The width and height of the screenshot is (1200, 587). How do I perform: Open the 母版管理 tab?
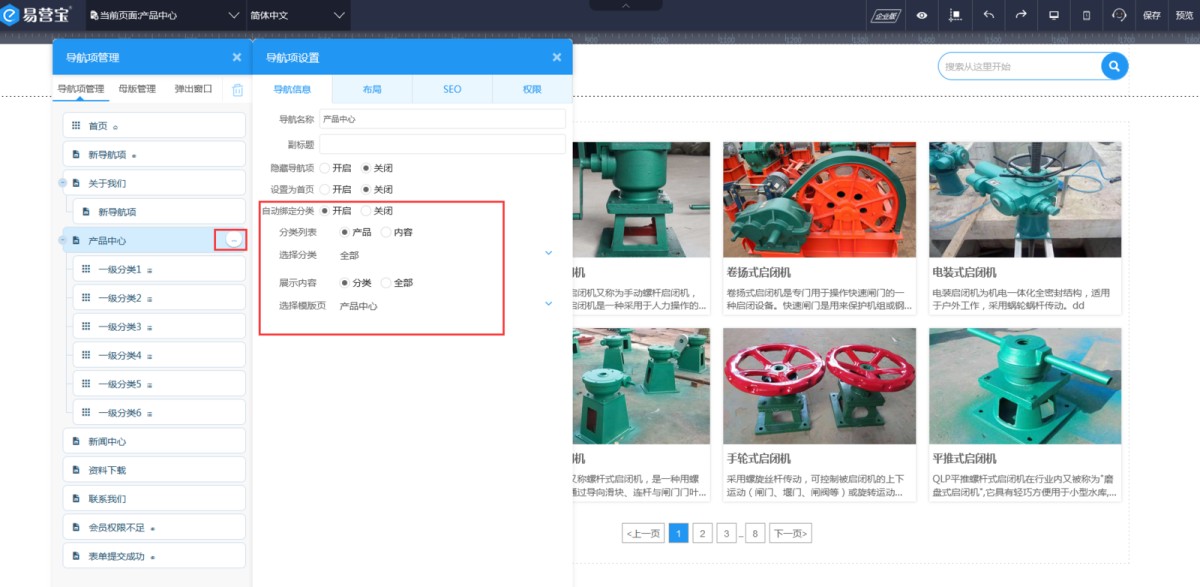137,89
